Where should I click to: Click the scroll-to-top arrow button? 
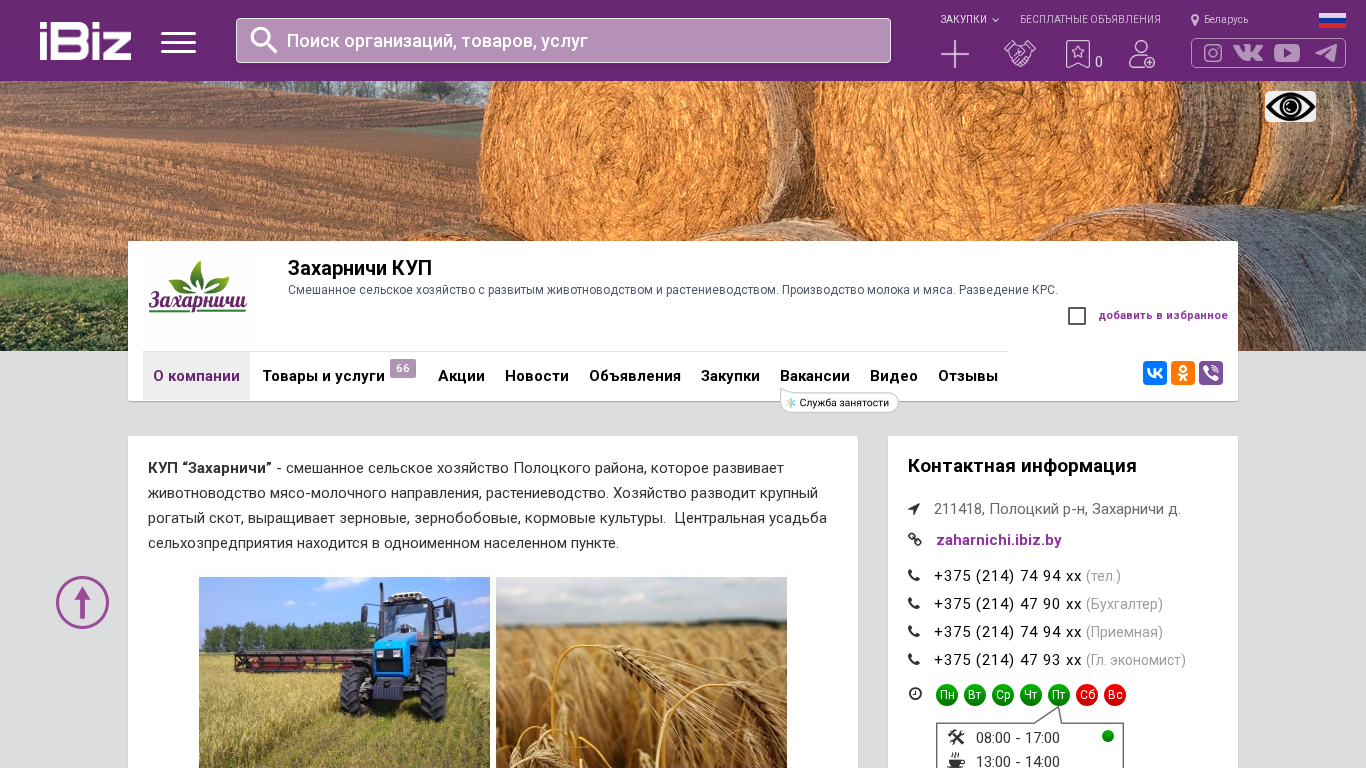tap(82, 602)
